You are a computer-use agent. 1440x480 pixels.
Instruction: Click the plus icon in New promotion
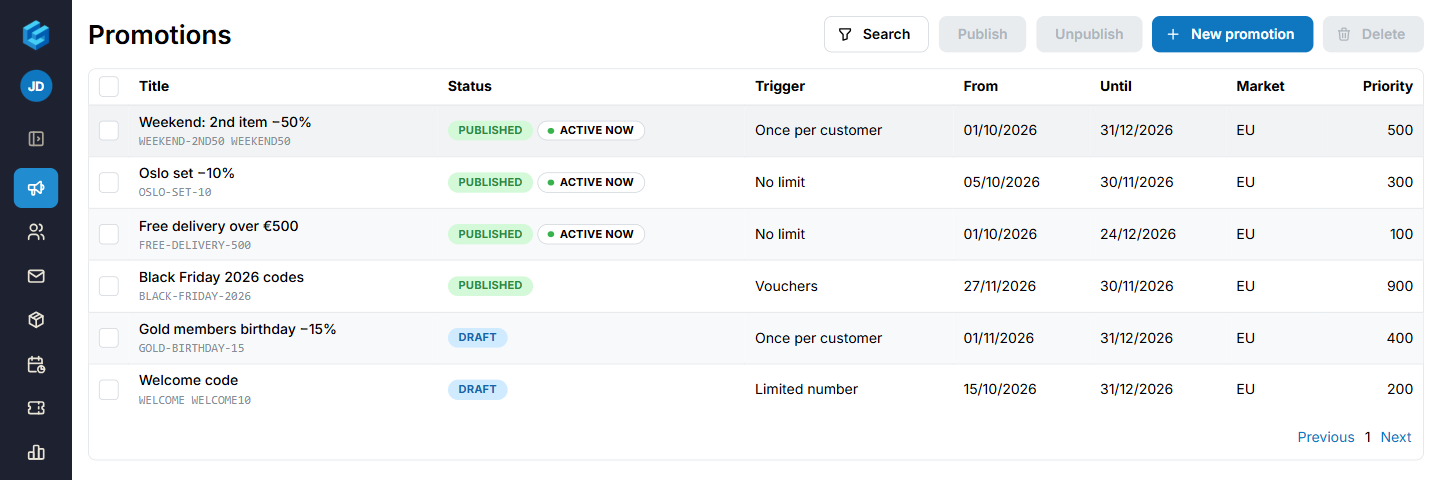click(1173, 34)
